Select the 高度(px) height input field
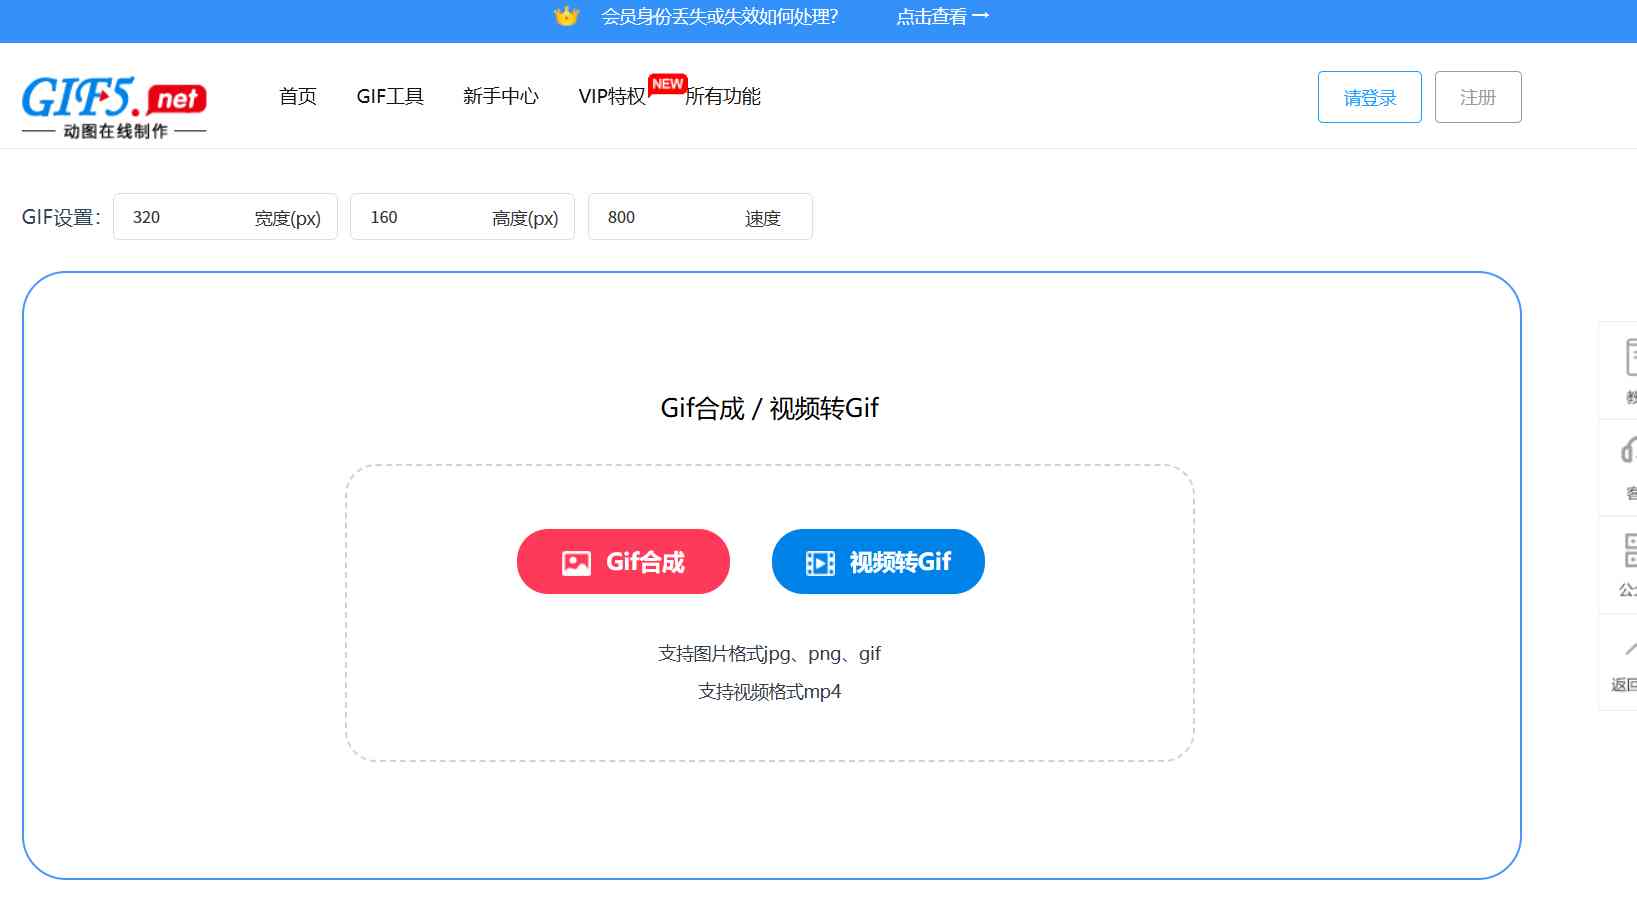Screen dimensions: 1637x901 pyautogui.click(x=420, y=217)
